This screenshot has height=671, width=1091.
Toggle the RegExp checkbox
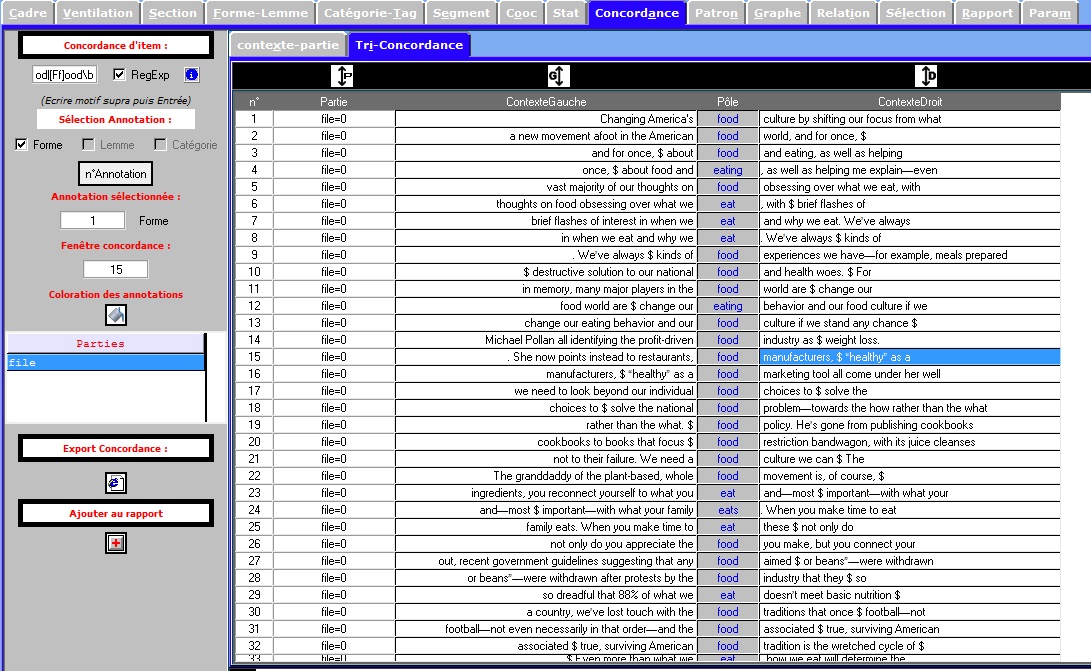pos(119,74)
